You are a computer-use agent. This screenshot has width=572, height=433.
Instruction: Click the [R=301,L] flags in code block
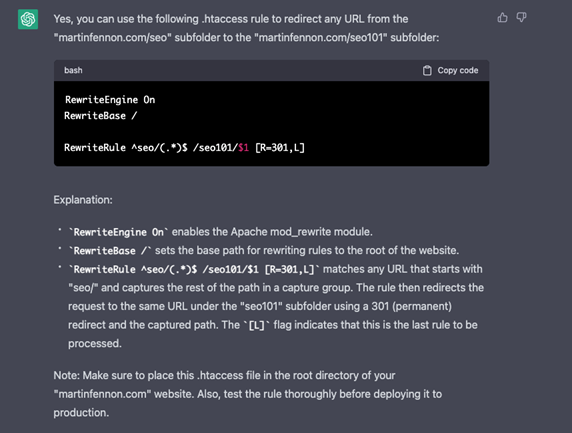click(280, 148)
